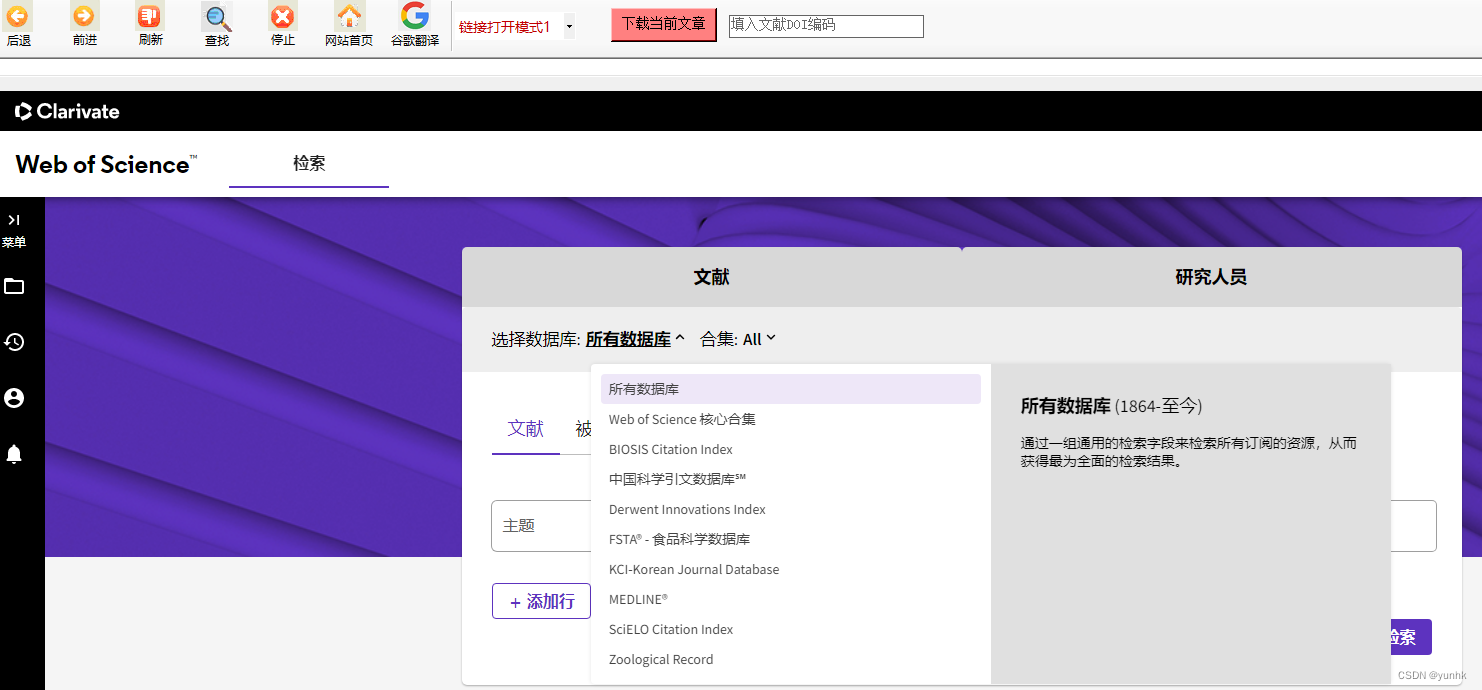This screenshot has height=690, width=1482.
Task: Open the user profile icon in sidebar
Action: coord(14,398)
